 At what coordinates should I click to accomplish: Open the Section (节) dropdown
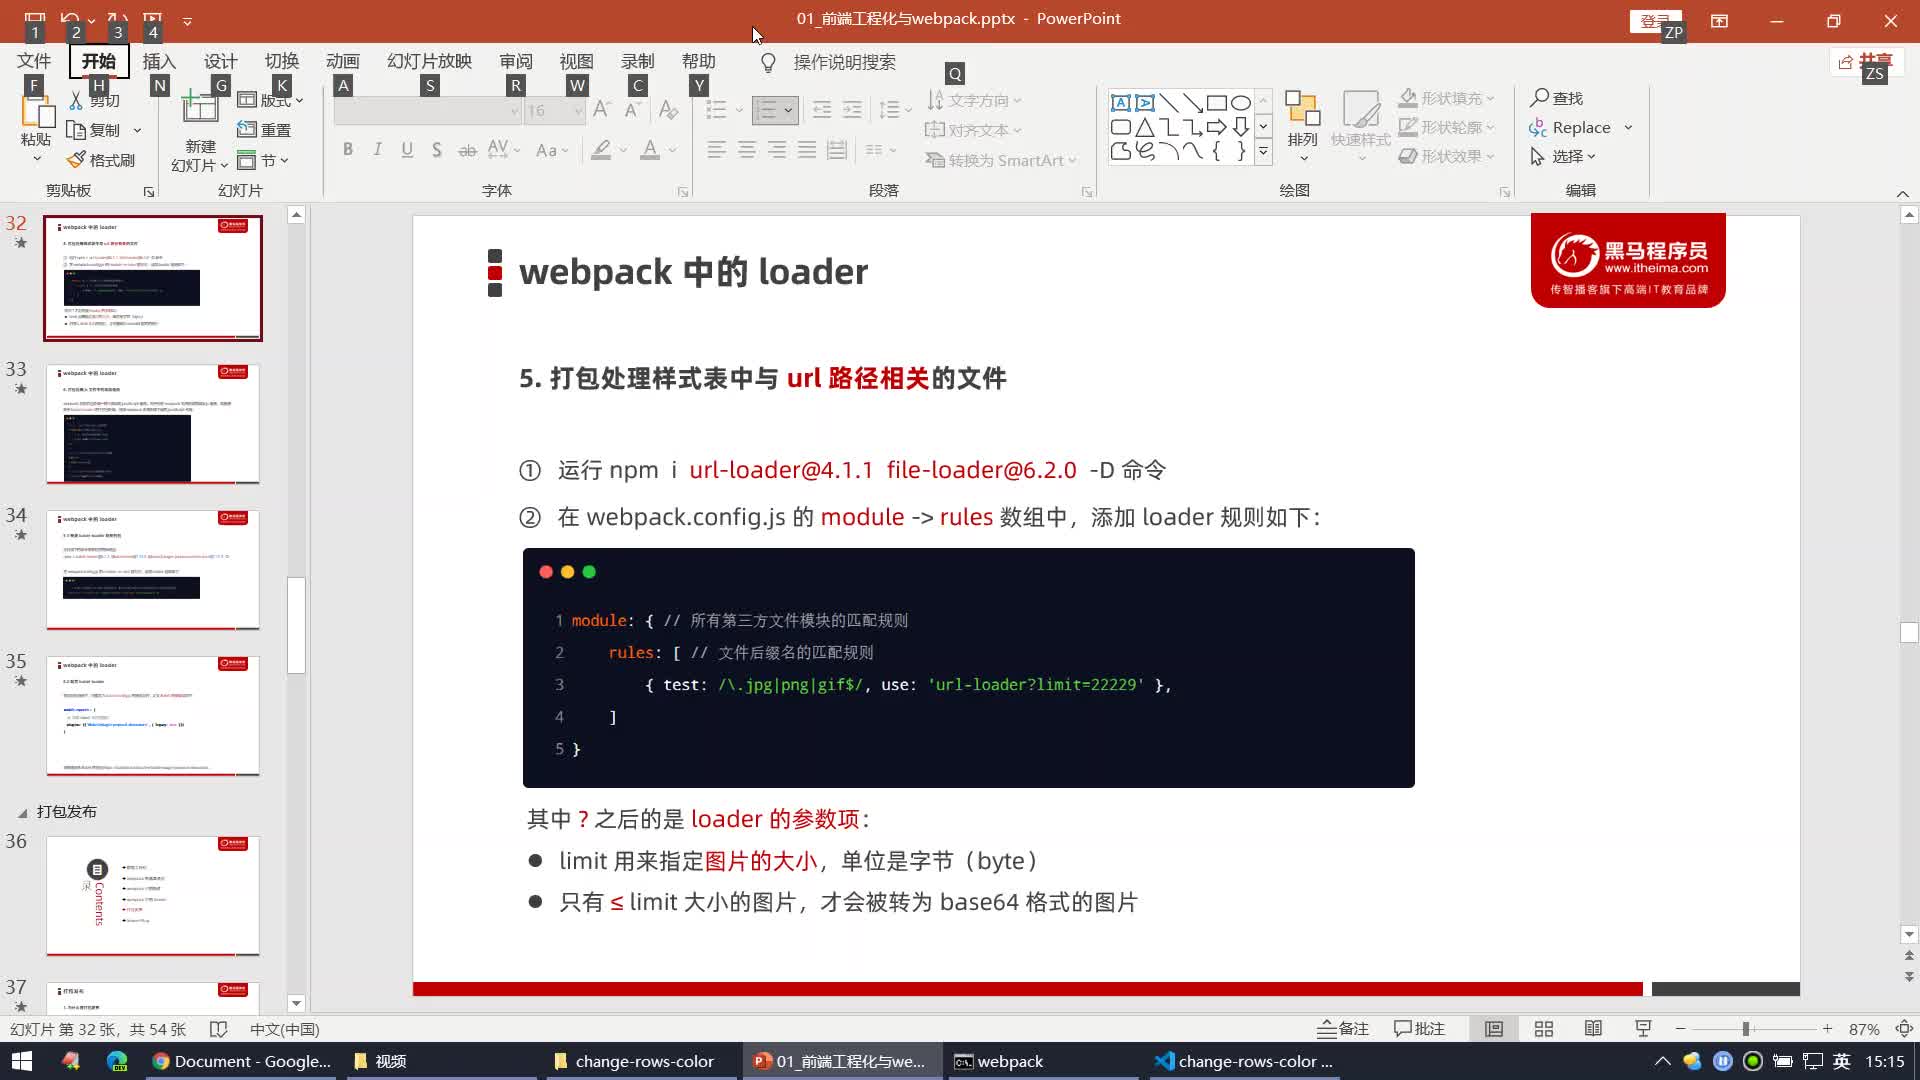[x=263, y=160]
